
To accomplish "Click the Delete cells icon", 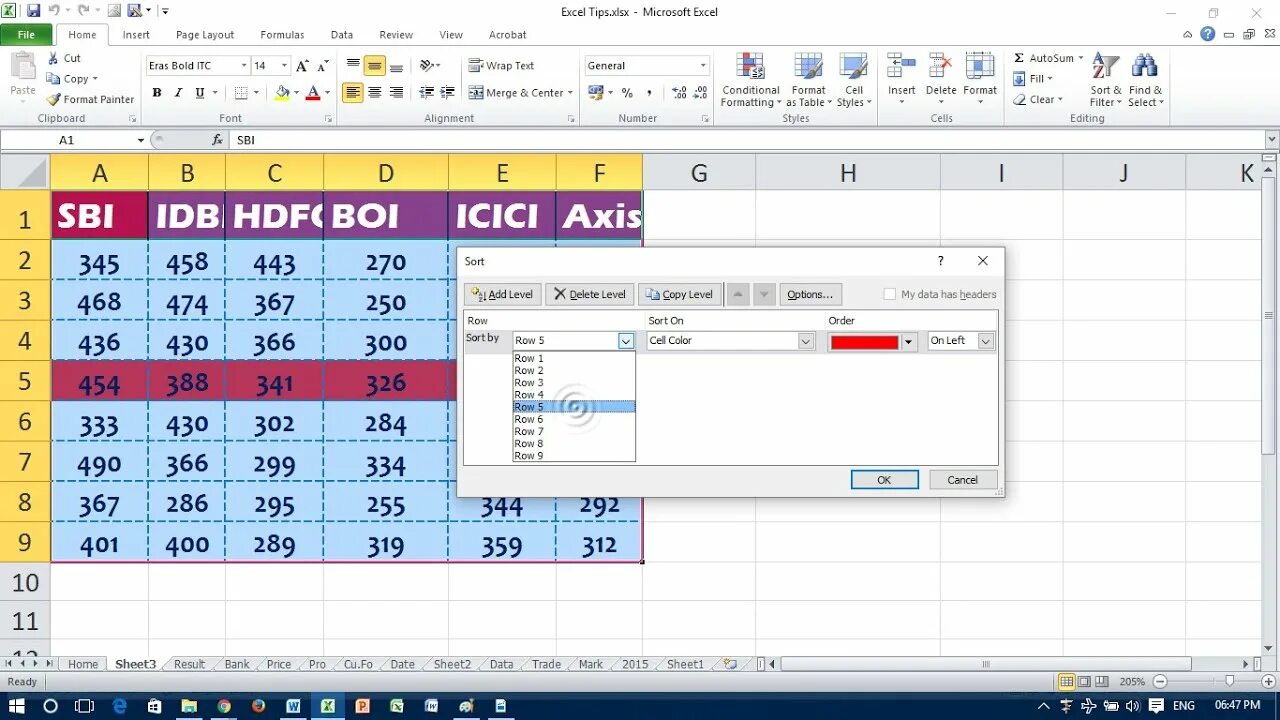I will click(x=941, y=66).
